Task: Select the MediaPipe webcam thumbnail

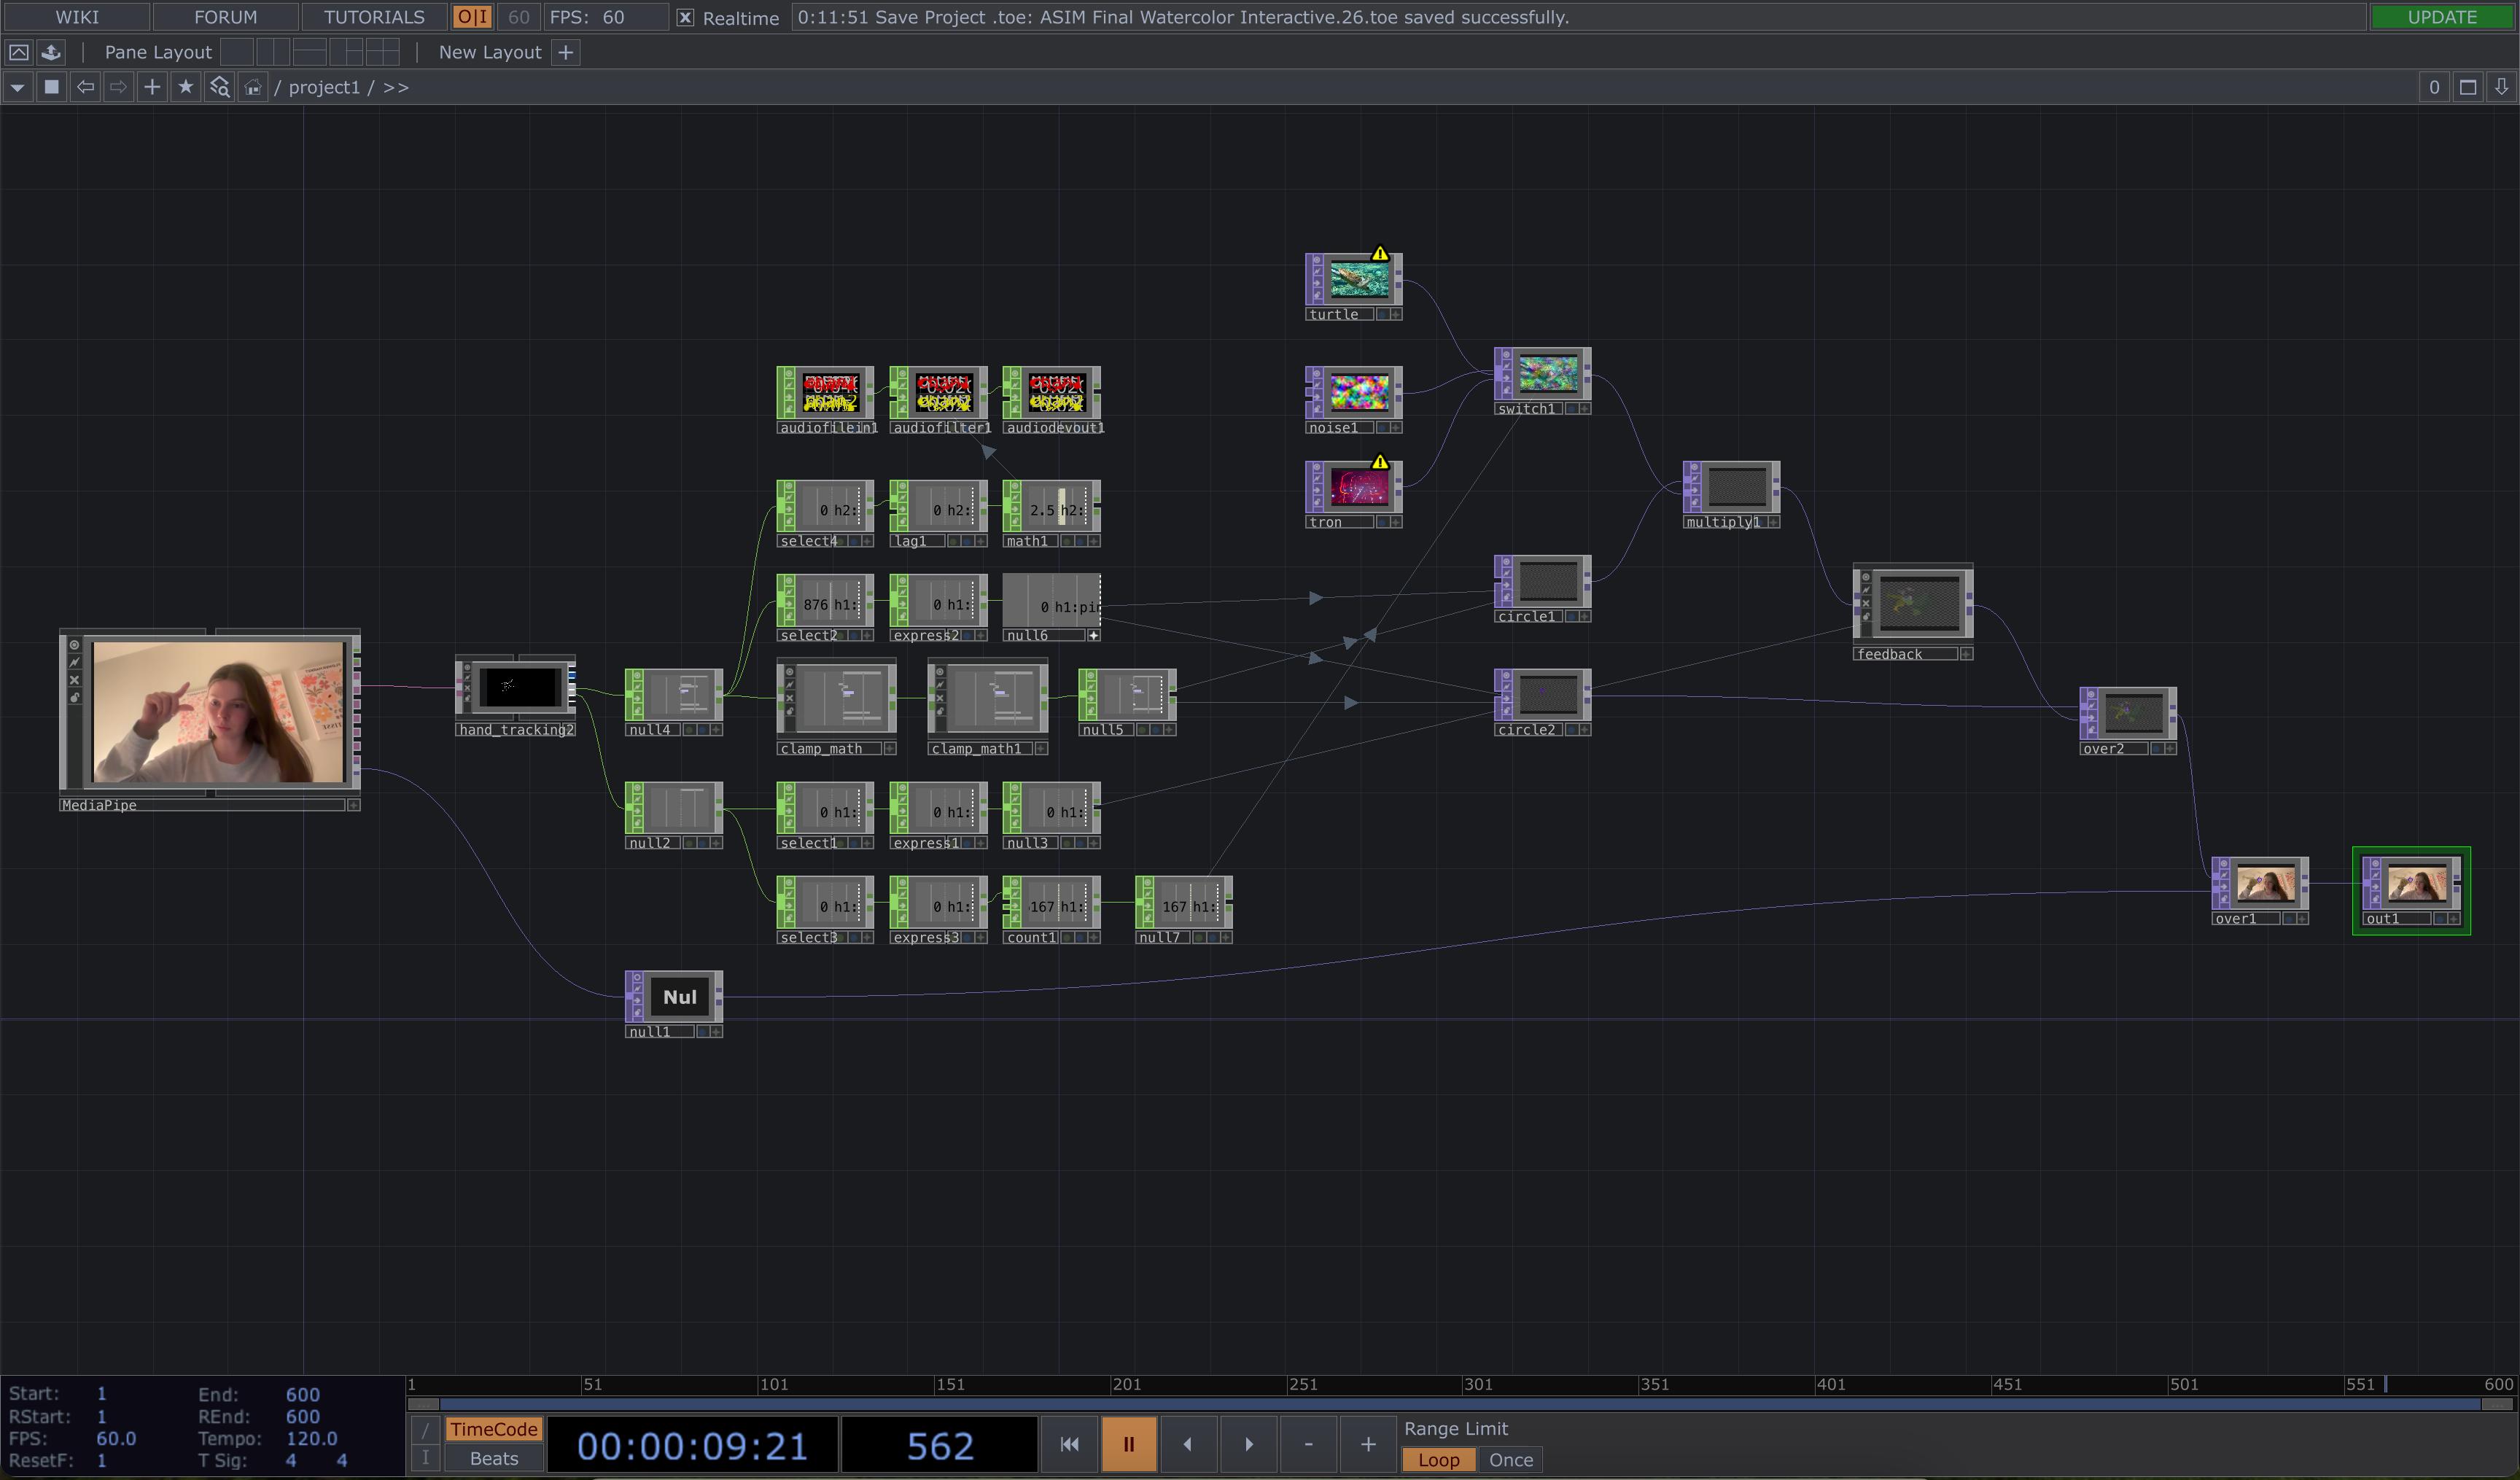Action: pos(218,712)
